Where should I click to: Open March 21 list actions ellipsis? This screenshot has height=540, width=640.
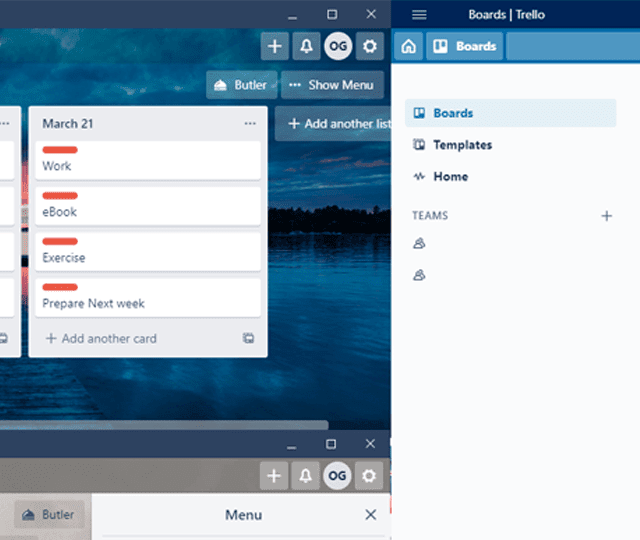point(250,123)
